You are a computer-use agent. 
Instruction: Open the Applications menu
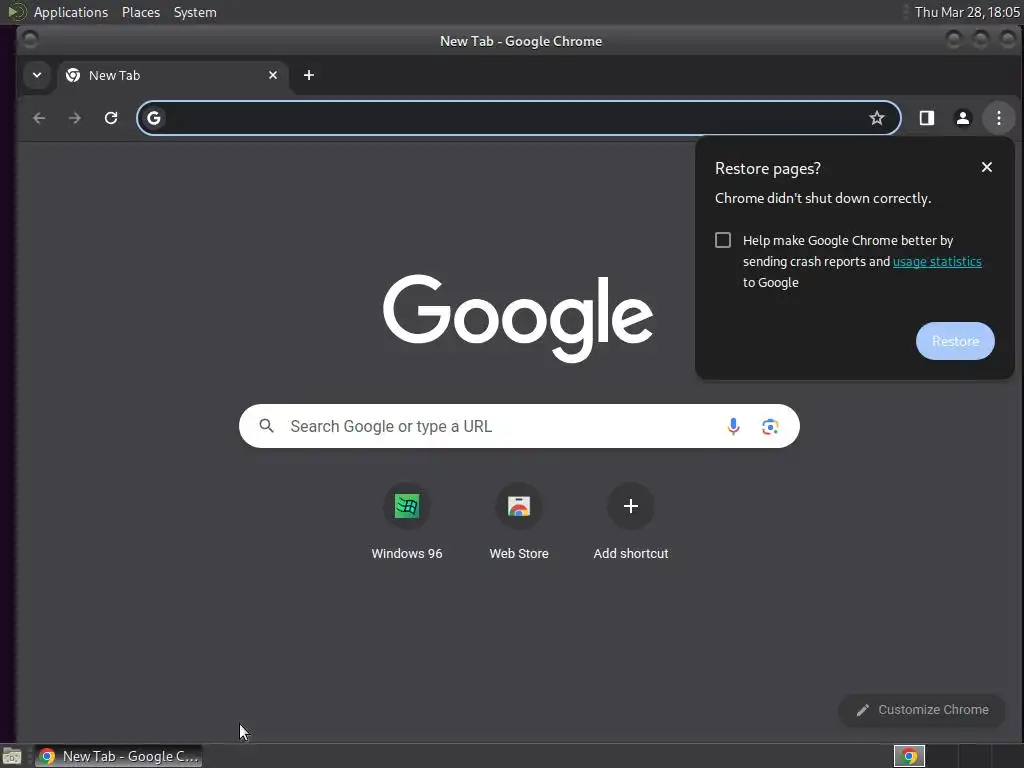(x=71, y=12)
